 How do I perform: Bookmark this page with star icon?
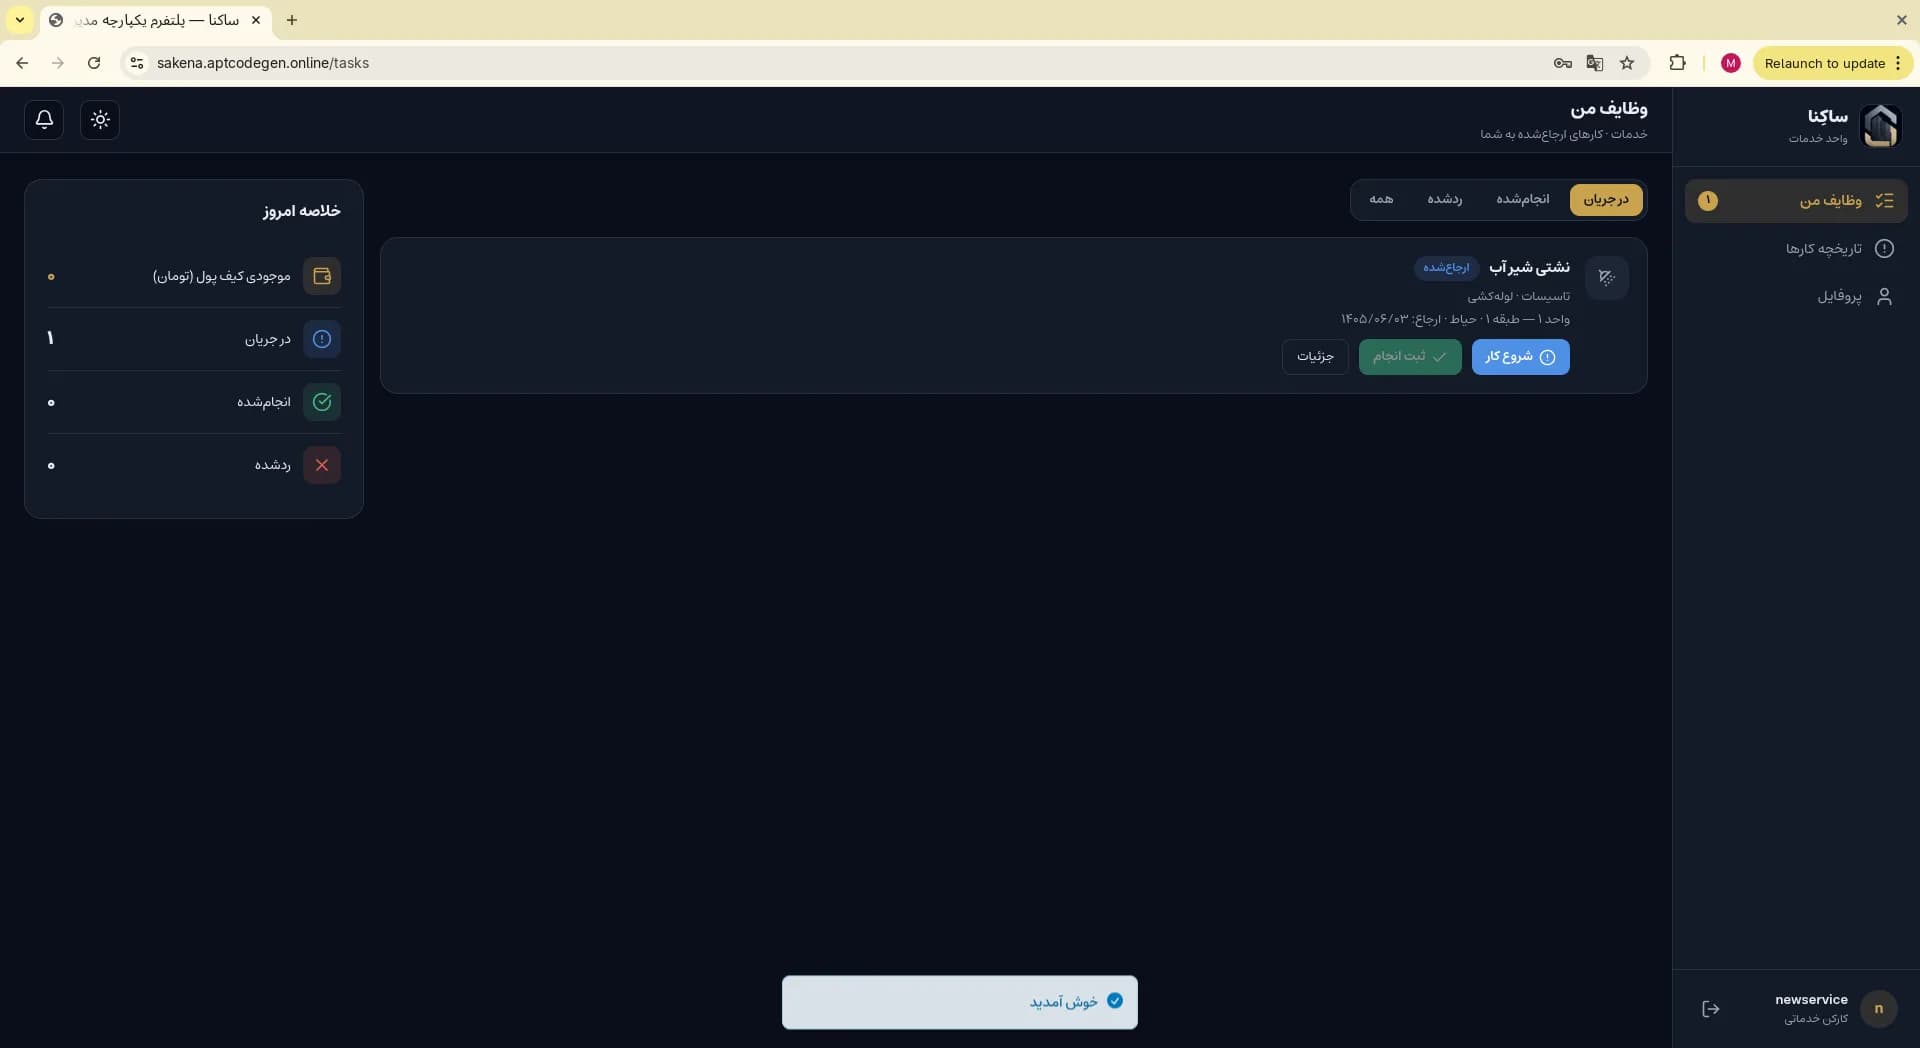click(x=1627, y=63)
